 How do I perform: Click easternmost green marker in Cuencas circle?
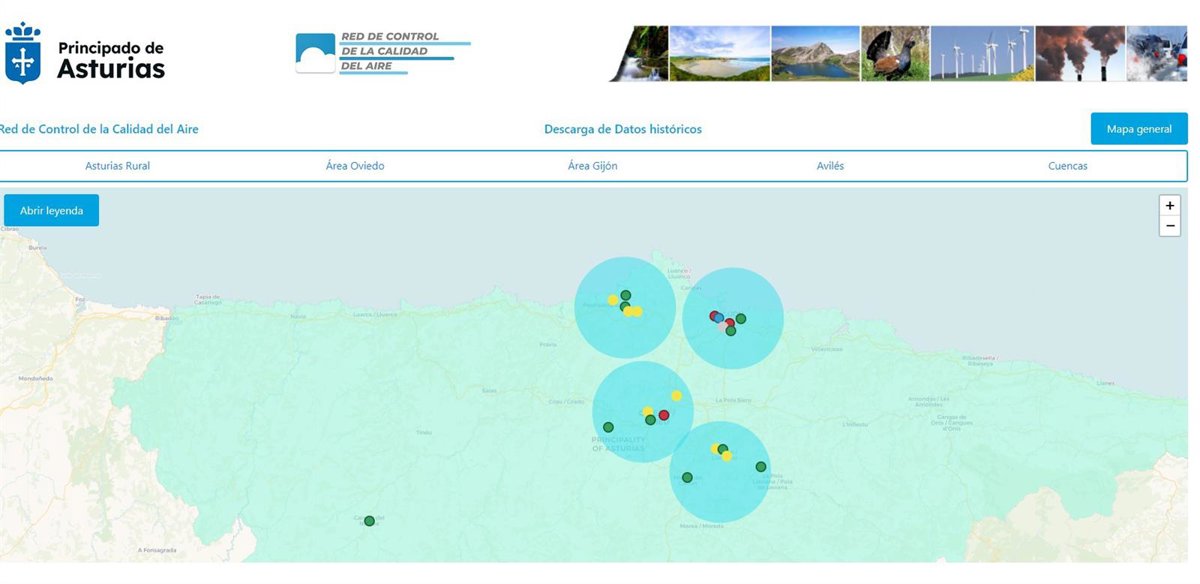click(x=761, y=467)
